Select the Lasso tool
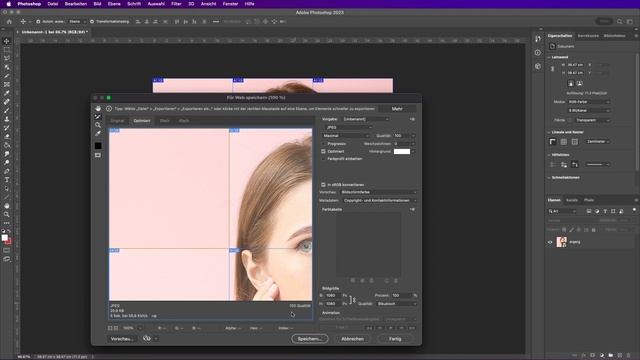The width and height of the screenshot is (640, 360). (x=7, y=58)
